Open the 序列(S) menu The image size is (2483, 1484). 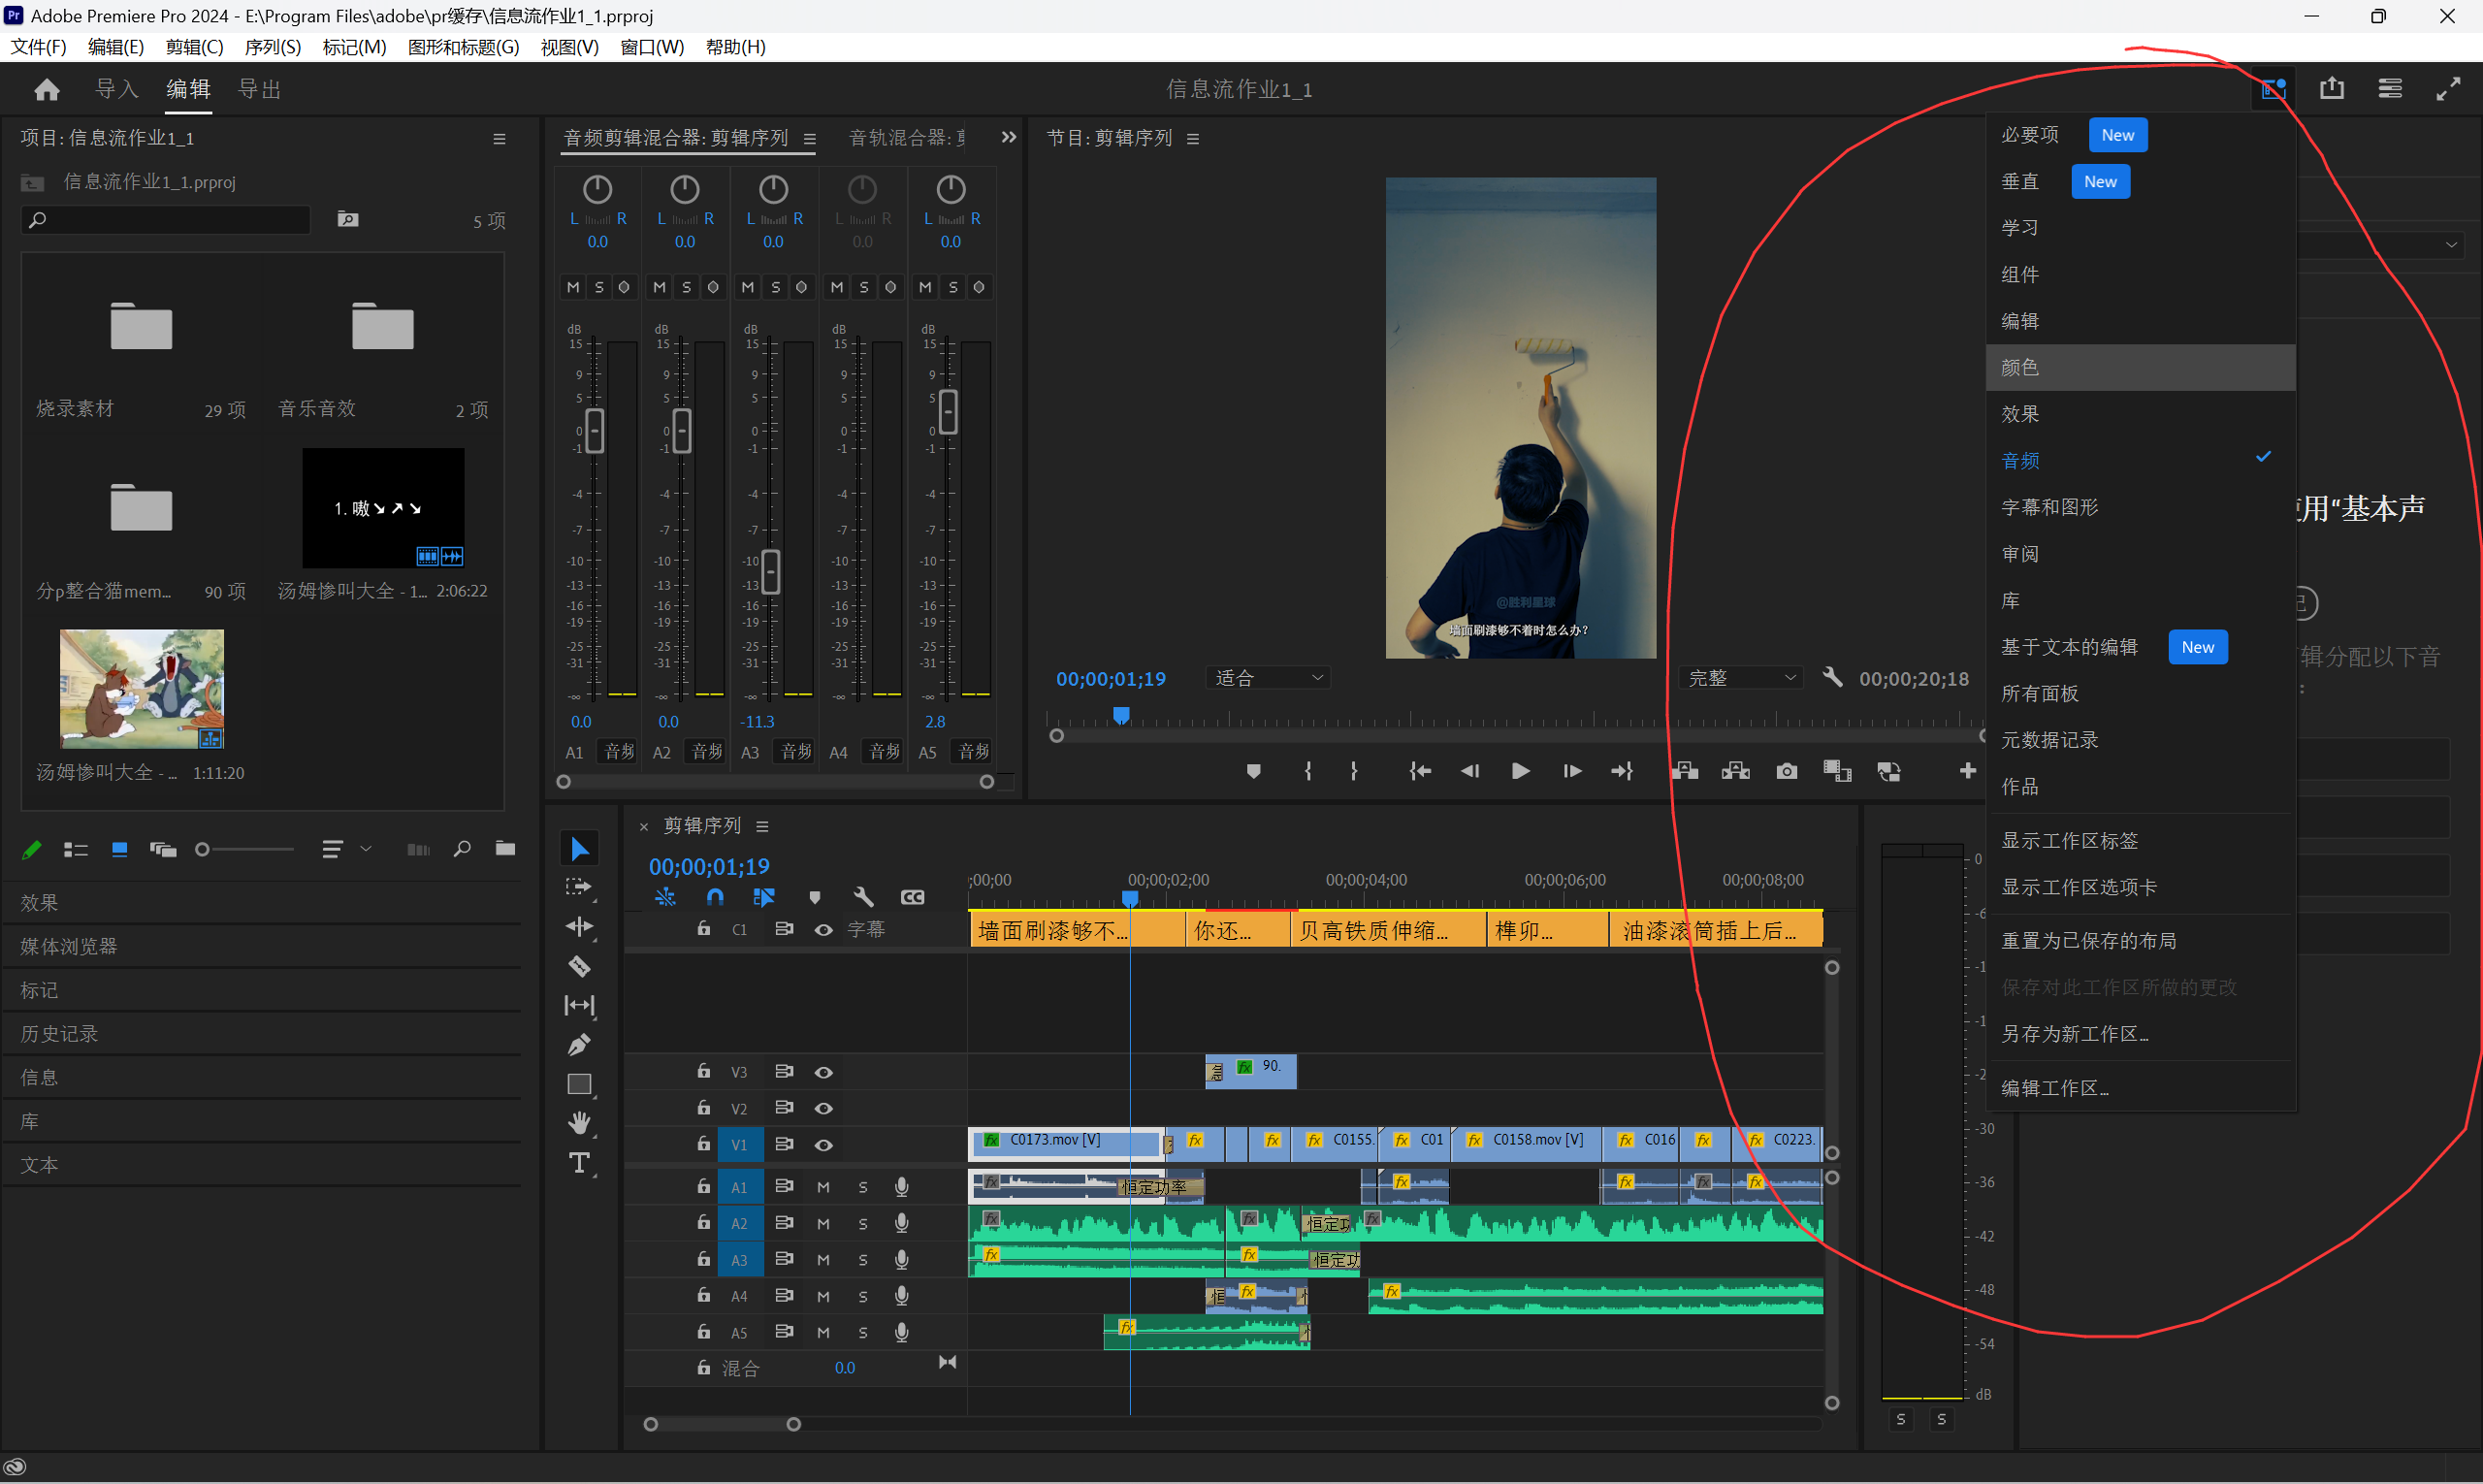[x=272, y=47]
